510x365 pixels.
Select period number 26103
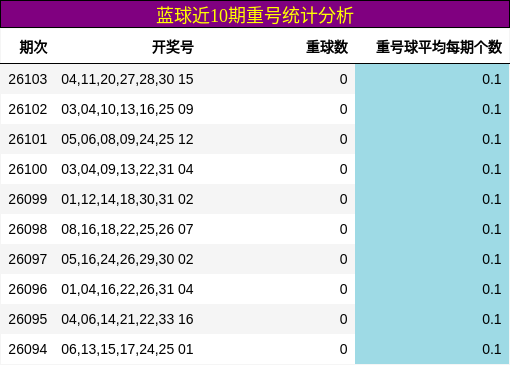(28, 79)
